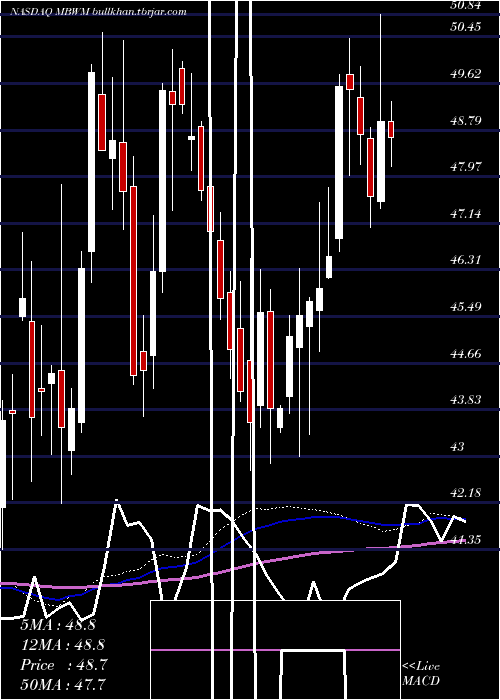Click the 49.62 price level label
Screen dimensions: 500x700
[x=466, y=73]
